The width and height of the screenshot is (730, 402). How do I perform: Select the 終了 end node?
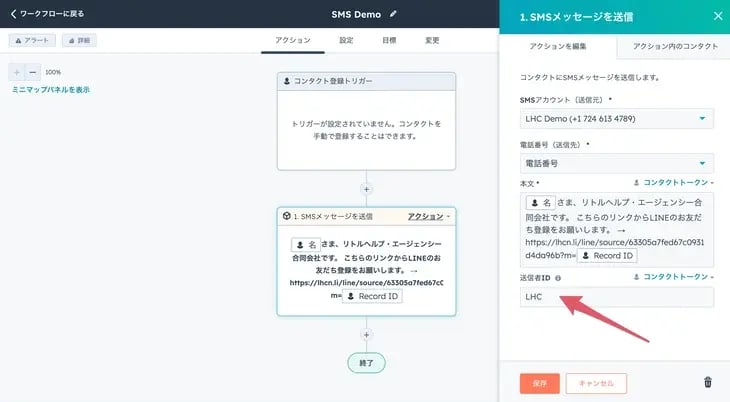(x=366, y=363)
